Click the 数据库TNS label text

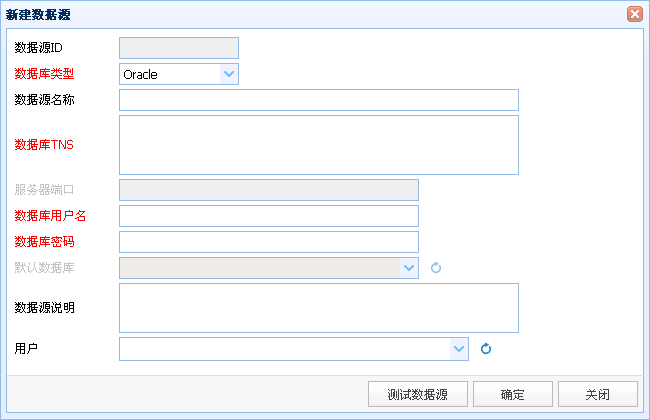tap(44, 145)
